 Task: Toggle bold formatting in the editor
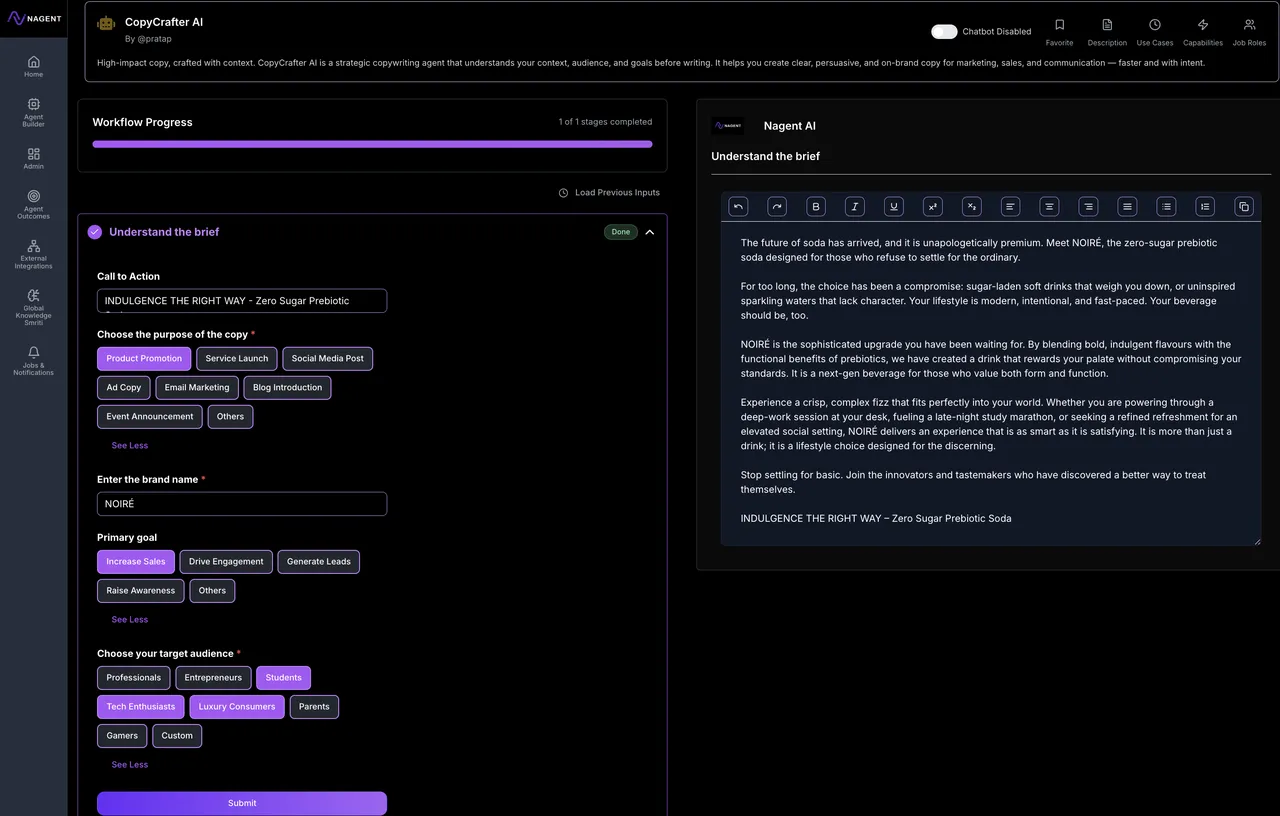pos(816,206)
